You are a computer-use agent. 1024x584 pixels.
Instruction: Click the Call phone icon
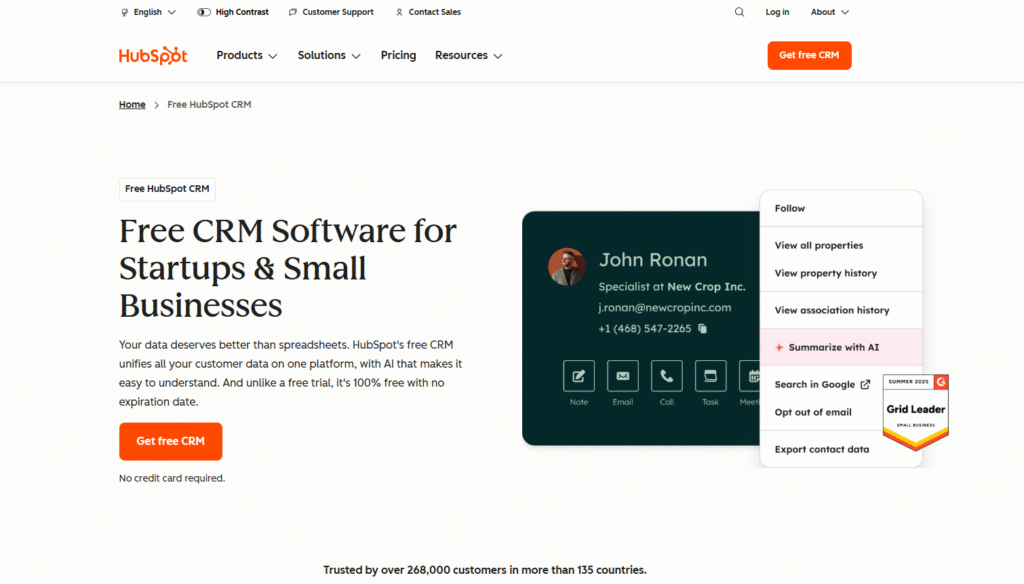pos(666,376)
